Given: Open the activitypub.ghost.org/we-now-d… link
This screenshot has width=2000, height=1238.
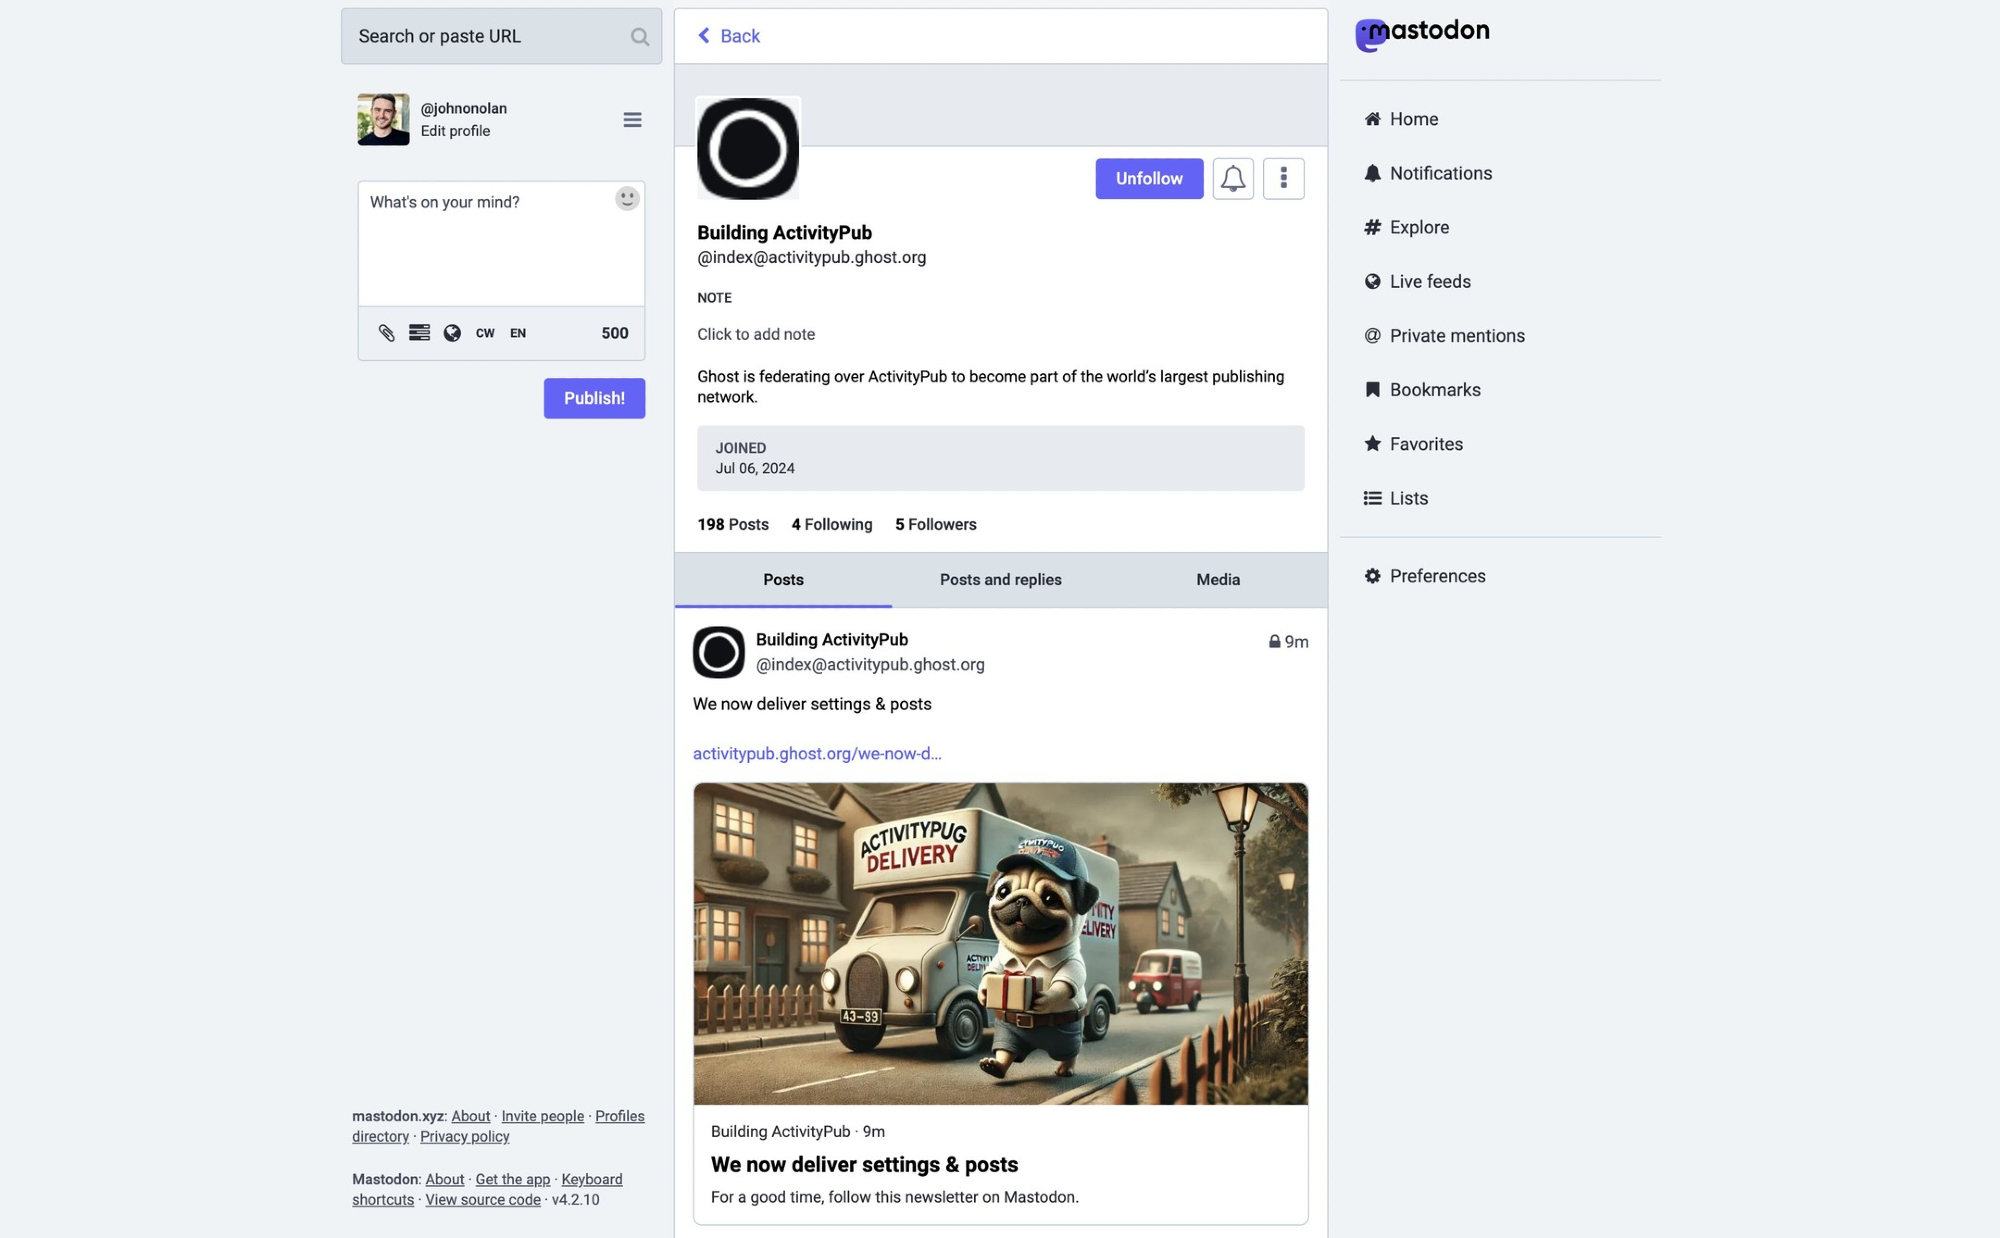Looking at the screenshot, I should (x=817, y=754).
